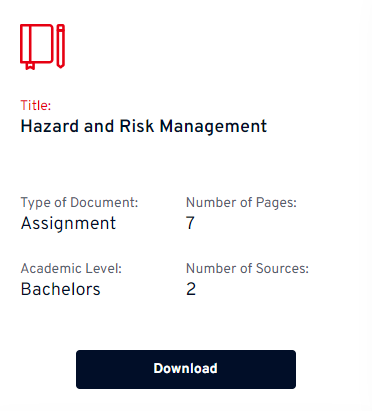The image size is (372, 411).
Task: Click the 'Assignment' document type value
Action: click(x=68, y=223)
